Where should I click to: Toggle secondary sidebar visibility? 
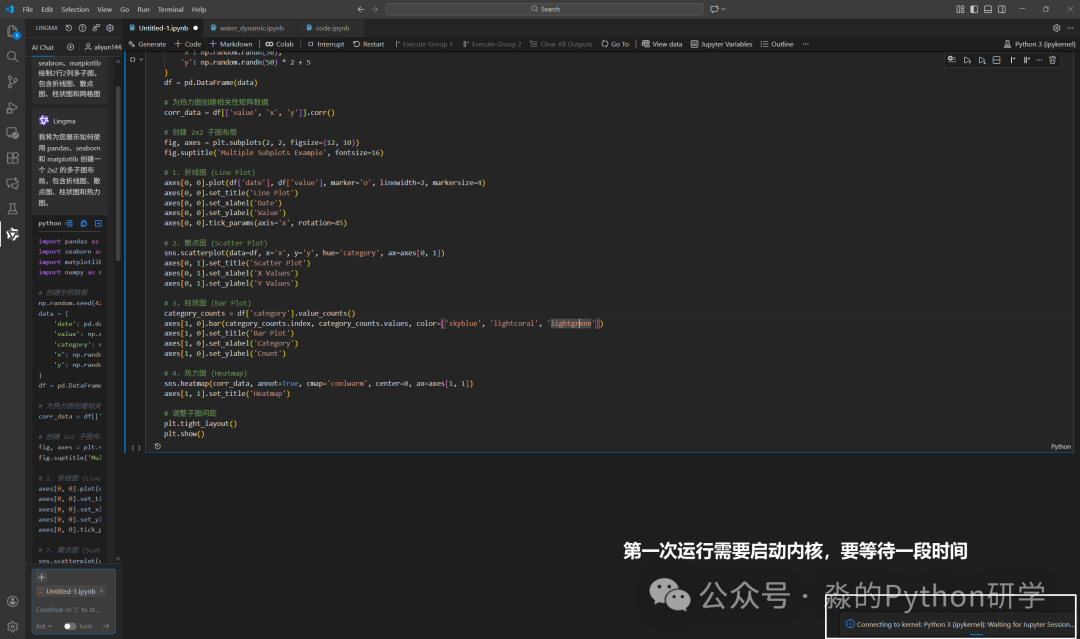tap(1001, 9)
